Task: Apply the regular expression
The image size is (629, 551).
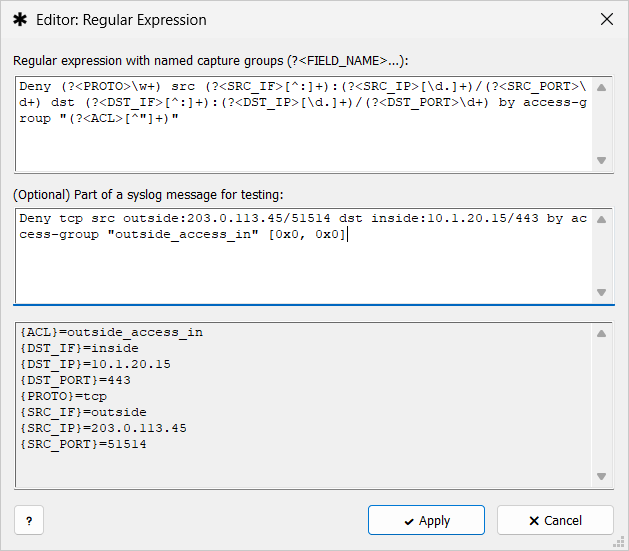Action: tap(426, 520)
